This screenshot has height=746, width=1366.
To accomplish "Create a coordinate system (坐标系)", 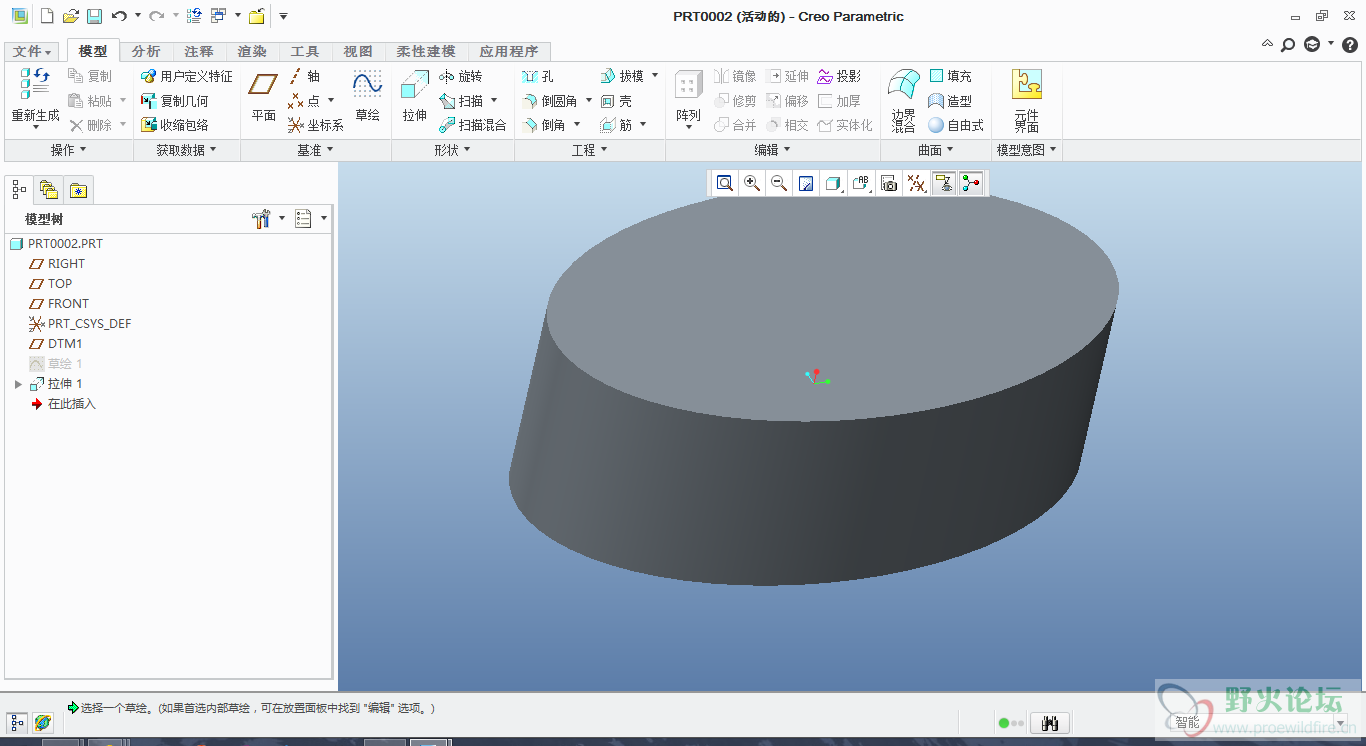I will [315, 125].
